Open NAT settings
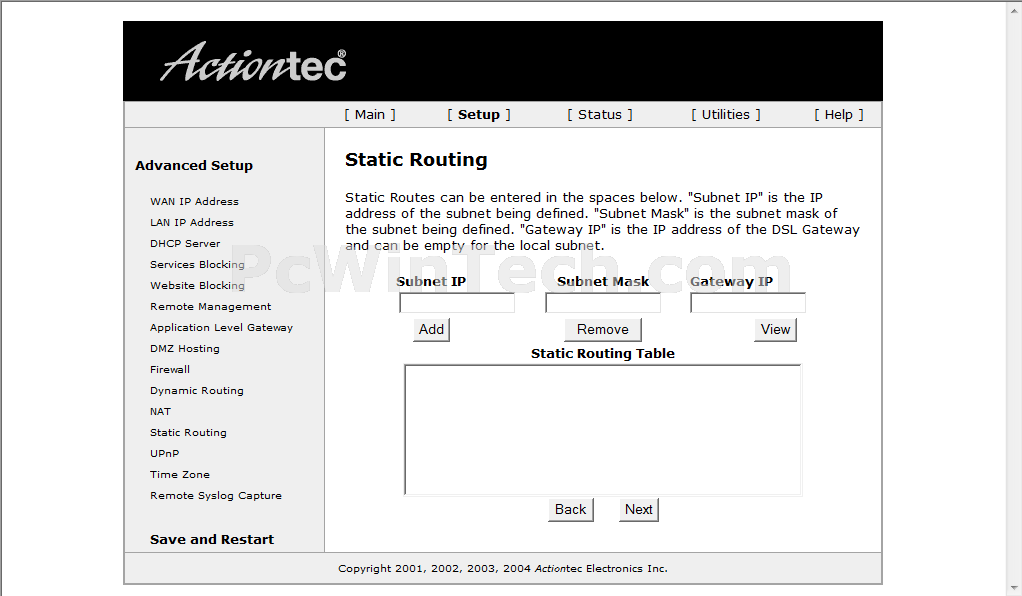Screen dimensions: 1022x596 click(x=160, y=411)
